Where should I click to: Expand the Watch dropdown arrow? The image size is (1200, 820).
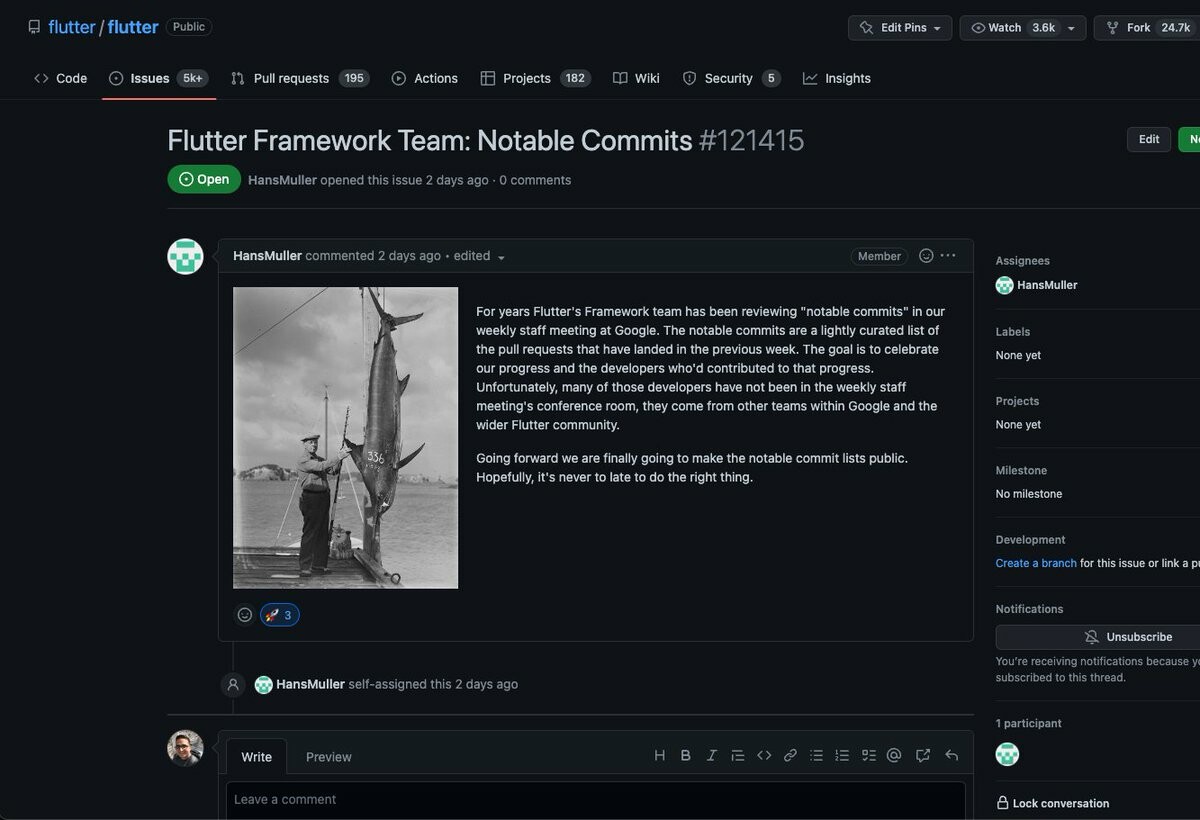1072,28
